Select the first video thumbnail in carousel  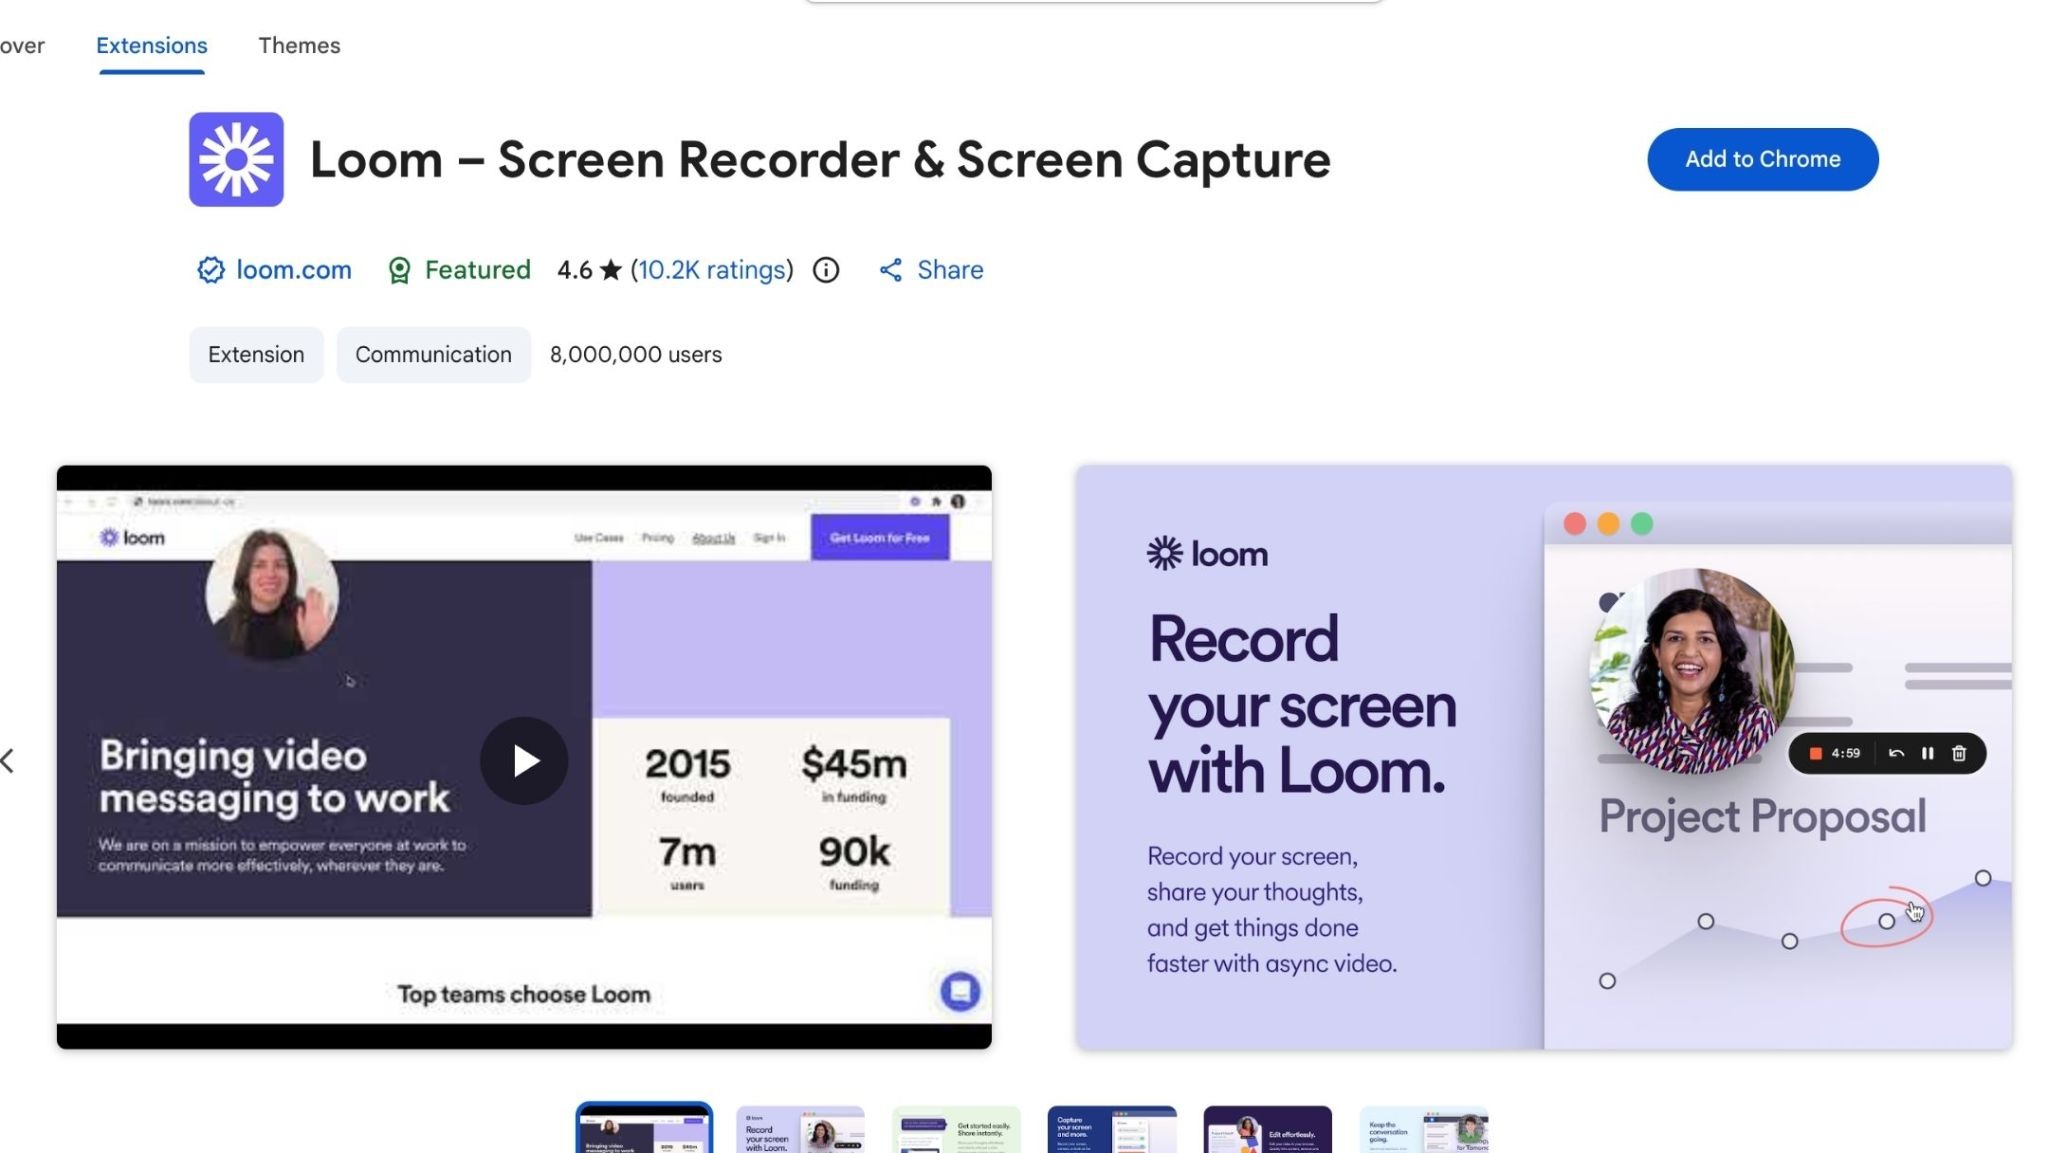click(x=644, y=1130)
